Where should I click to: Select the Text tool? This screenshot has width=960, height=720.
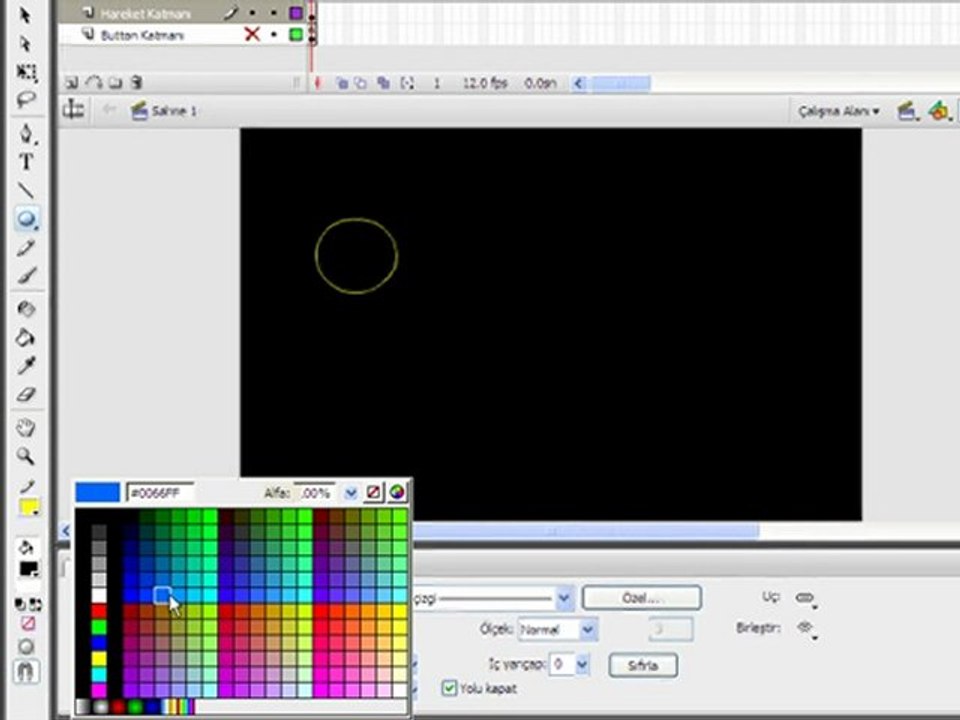point(26,162)
